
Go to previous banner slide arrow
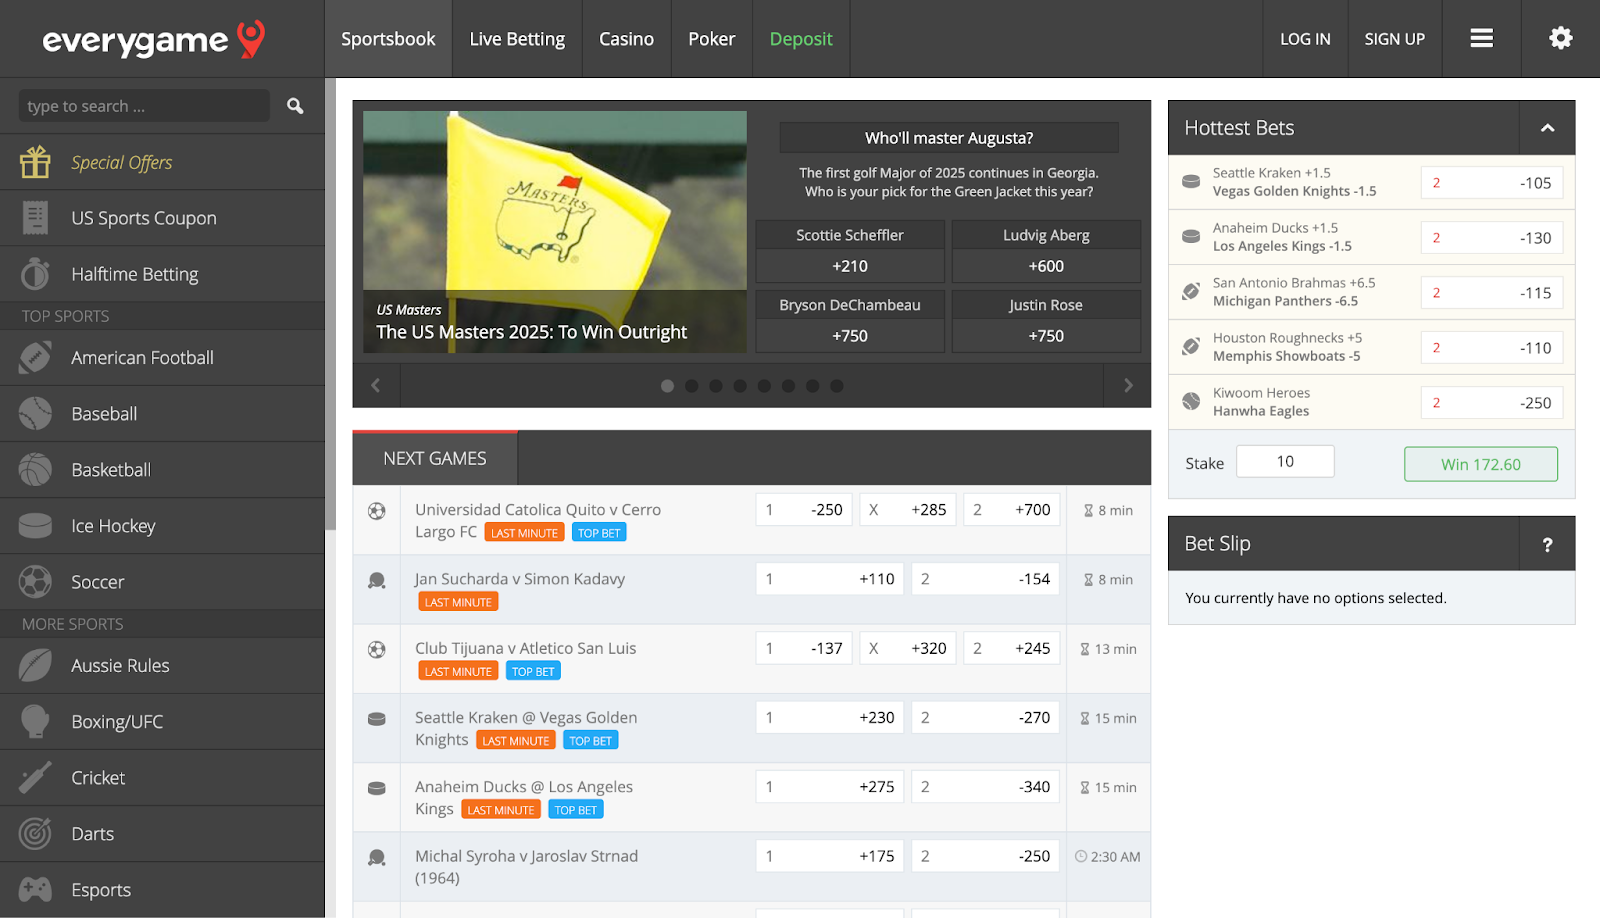(x=376, y=386)
